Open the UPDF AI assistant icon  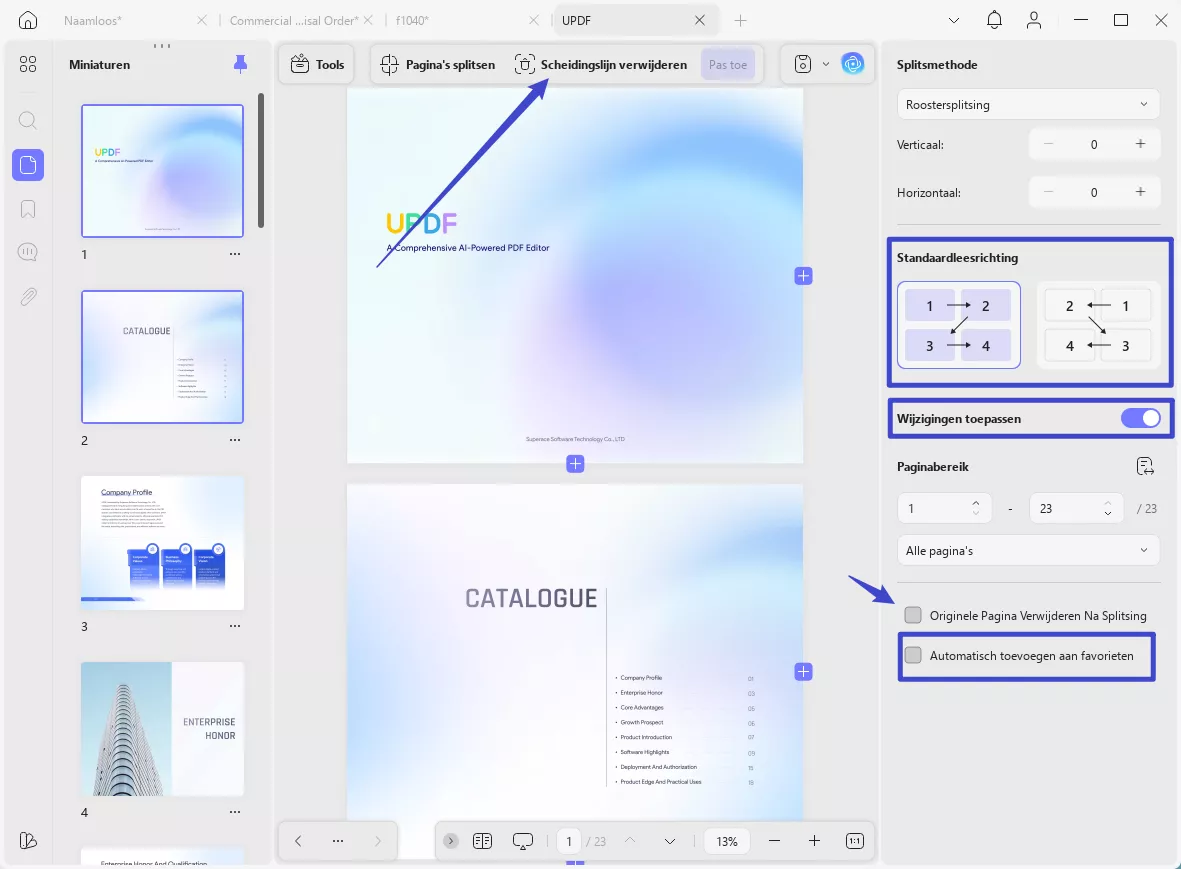(x=853, y=65)
